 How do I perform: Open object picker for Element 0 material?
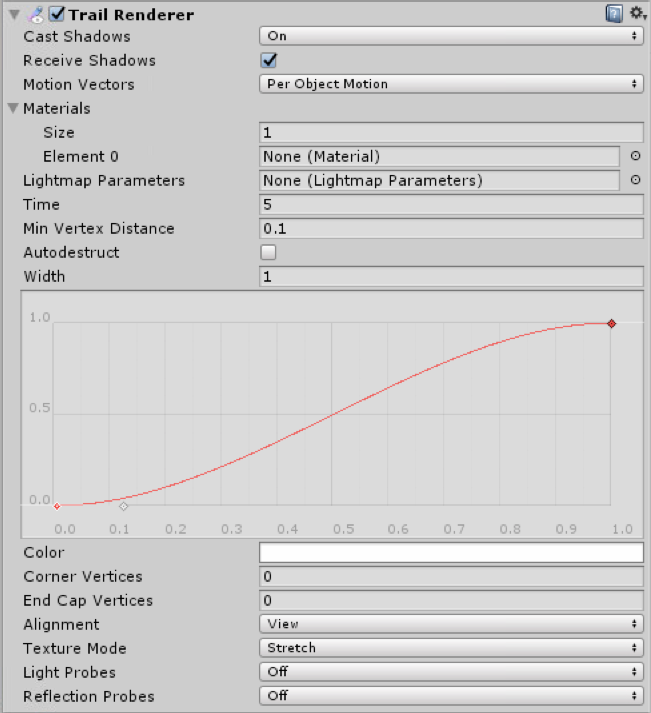pyautogui.click(x=635, y=156)
